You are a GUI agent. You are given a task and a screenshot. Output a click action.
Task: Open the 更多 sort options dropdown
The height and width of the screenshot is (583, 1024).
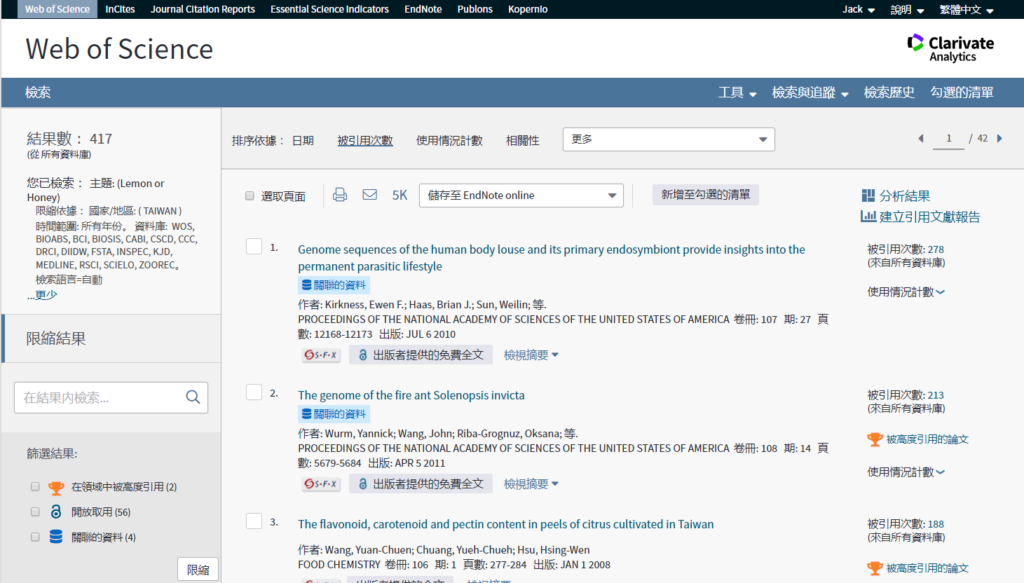(x=668, y=140)
